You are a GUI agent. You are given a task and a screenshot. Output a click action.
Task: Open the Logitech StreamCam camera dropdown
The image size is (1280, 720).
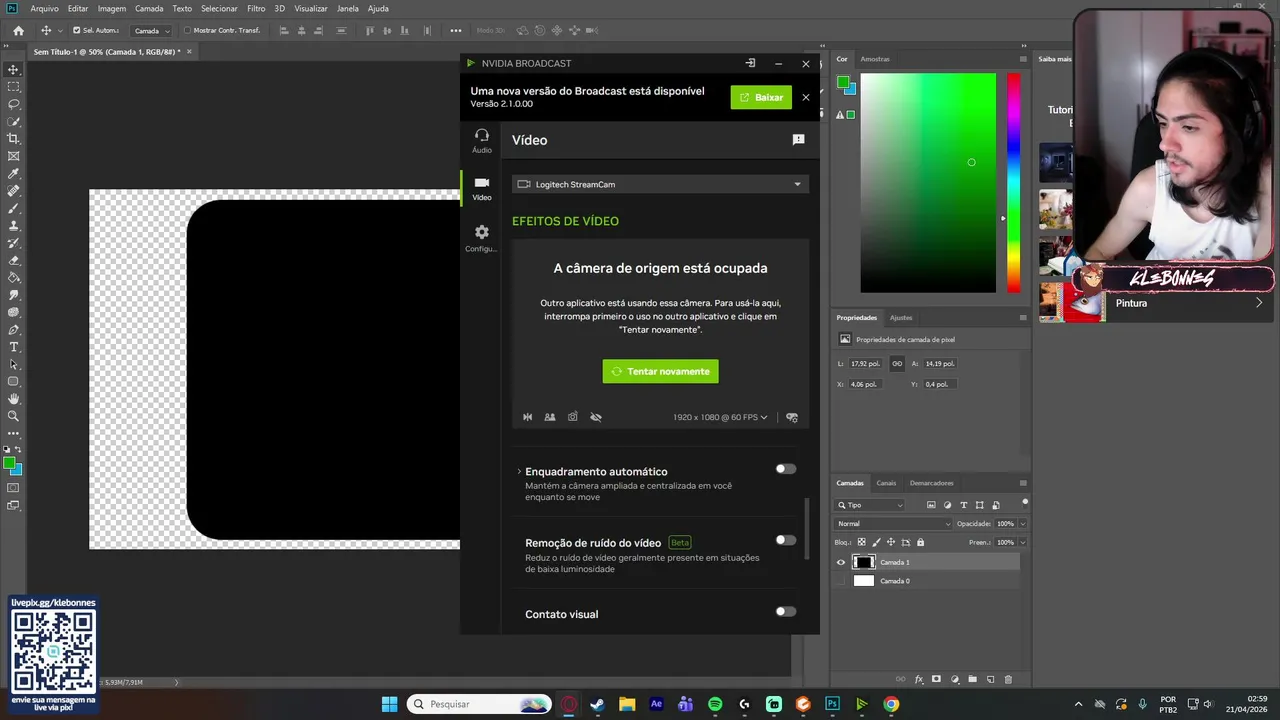pos(660,184)
